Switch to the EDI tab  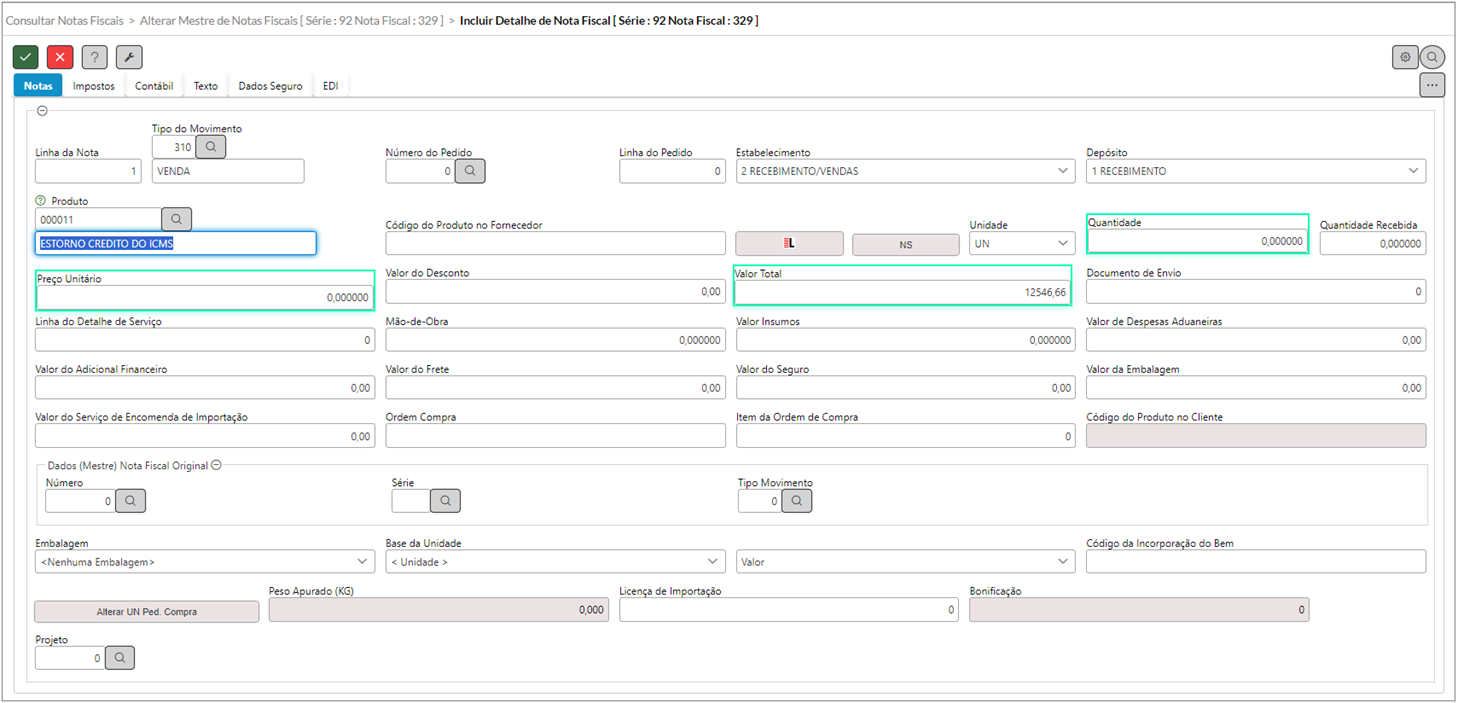[331, 86]
